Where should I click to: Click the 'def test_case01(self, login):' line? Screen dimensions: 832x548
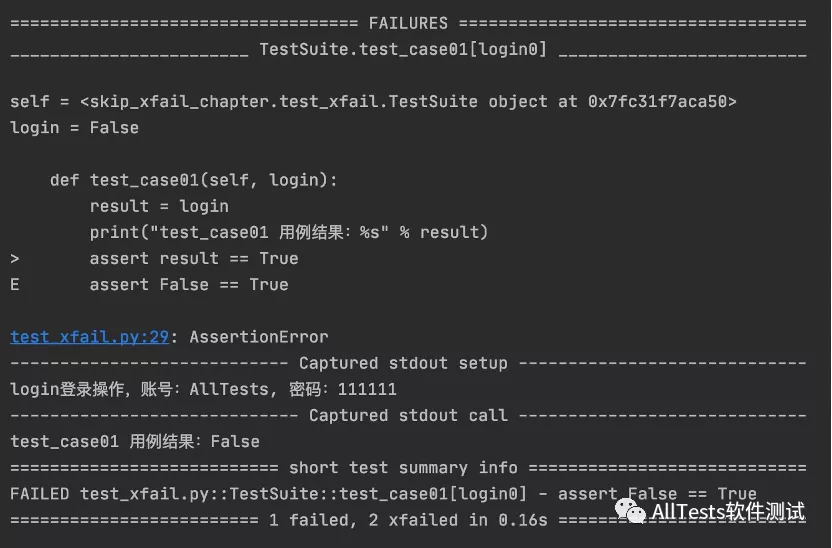pyautogui.click(x=194, y=180)
